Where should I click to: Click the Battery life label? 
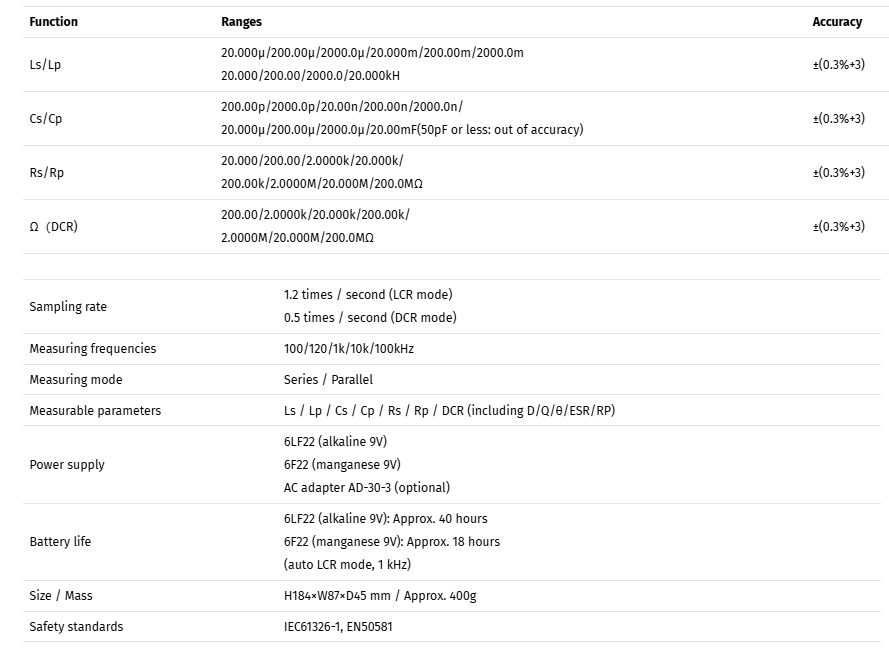pos(60,541)
